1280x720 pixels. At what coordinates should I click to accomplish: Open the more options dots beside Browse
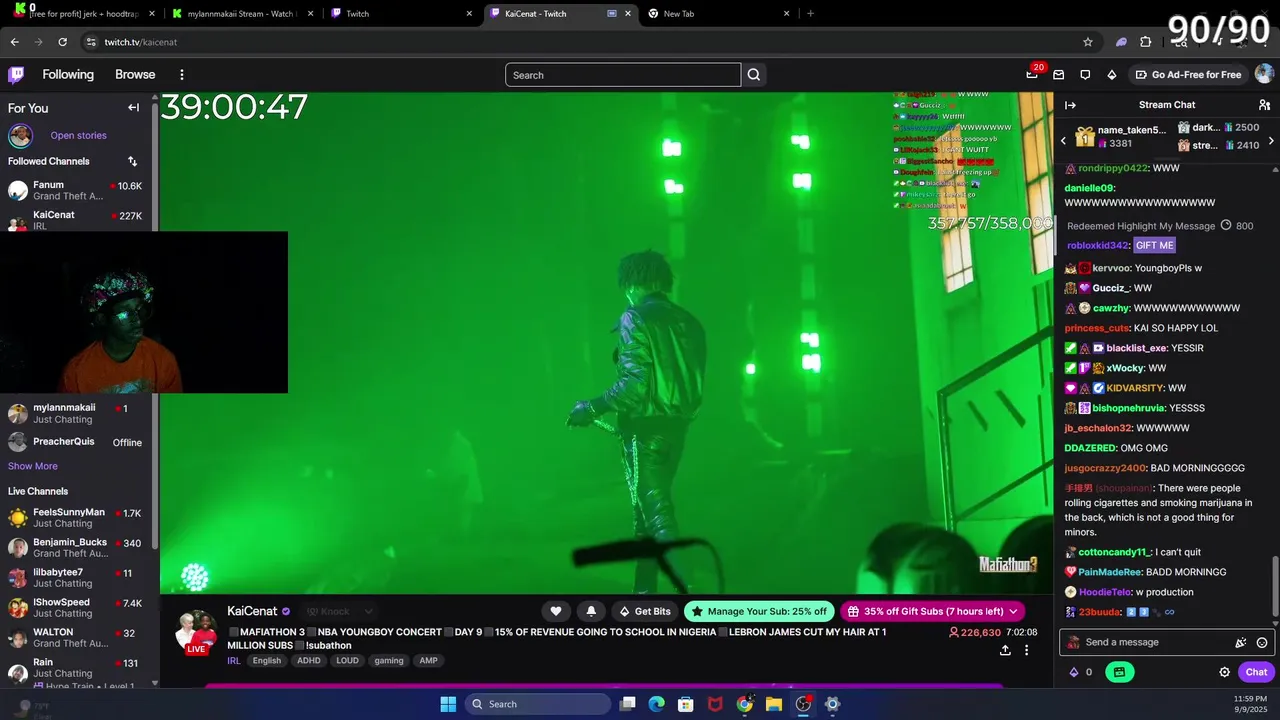182,74
